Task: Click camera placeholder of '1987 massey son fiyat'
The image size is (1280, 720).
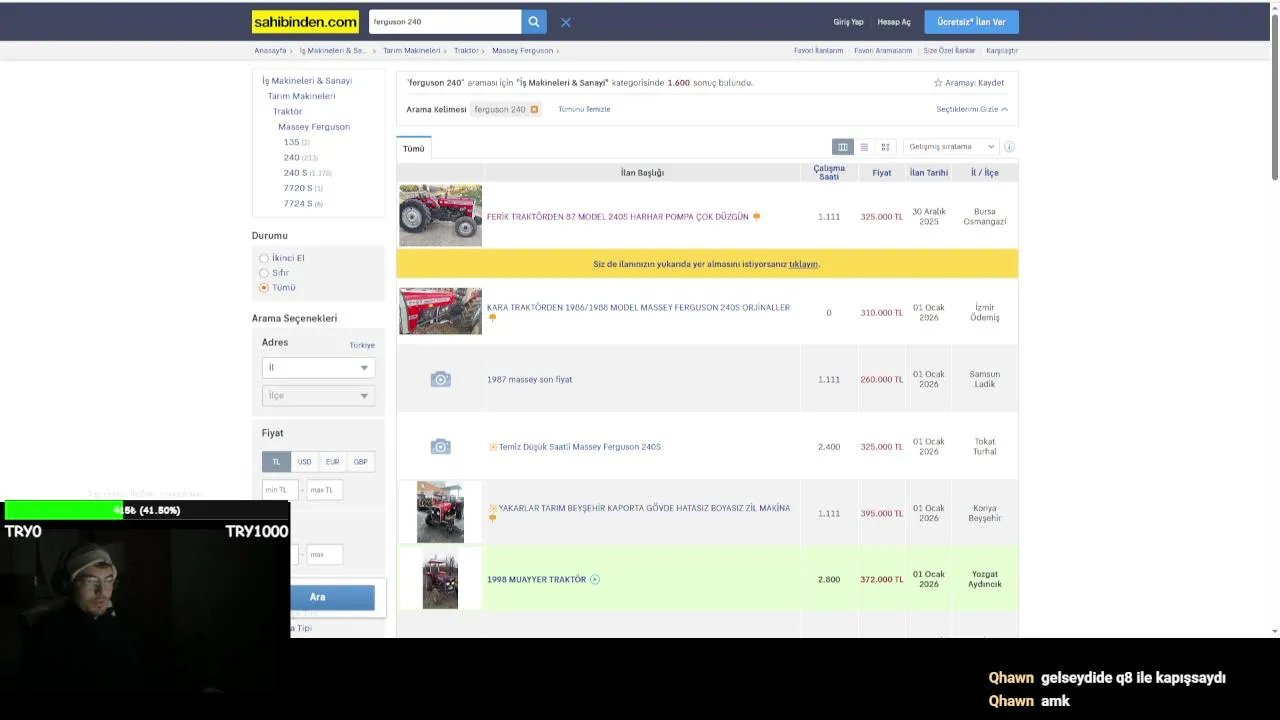Action: [440, 379]
